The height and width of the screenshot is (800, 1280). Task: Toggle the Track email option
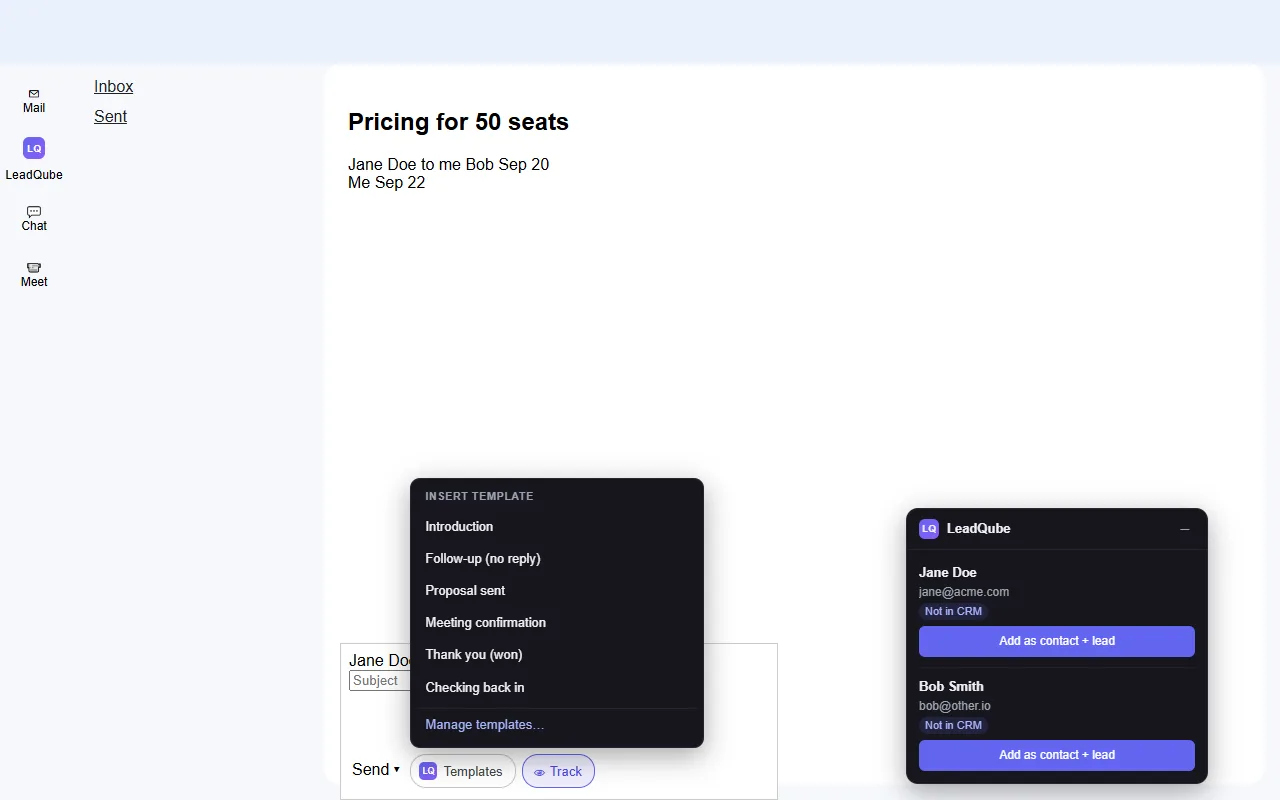click(x=558, y=771)
